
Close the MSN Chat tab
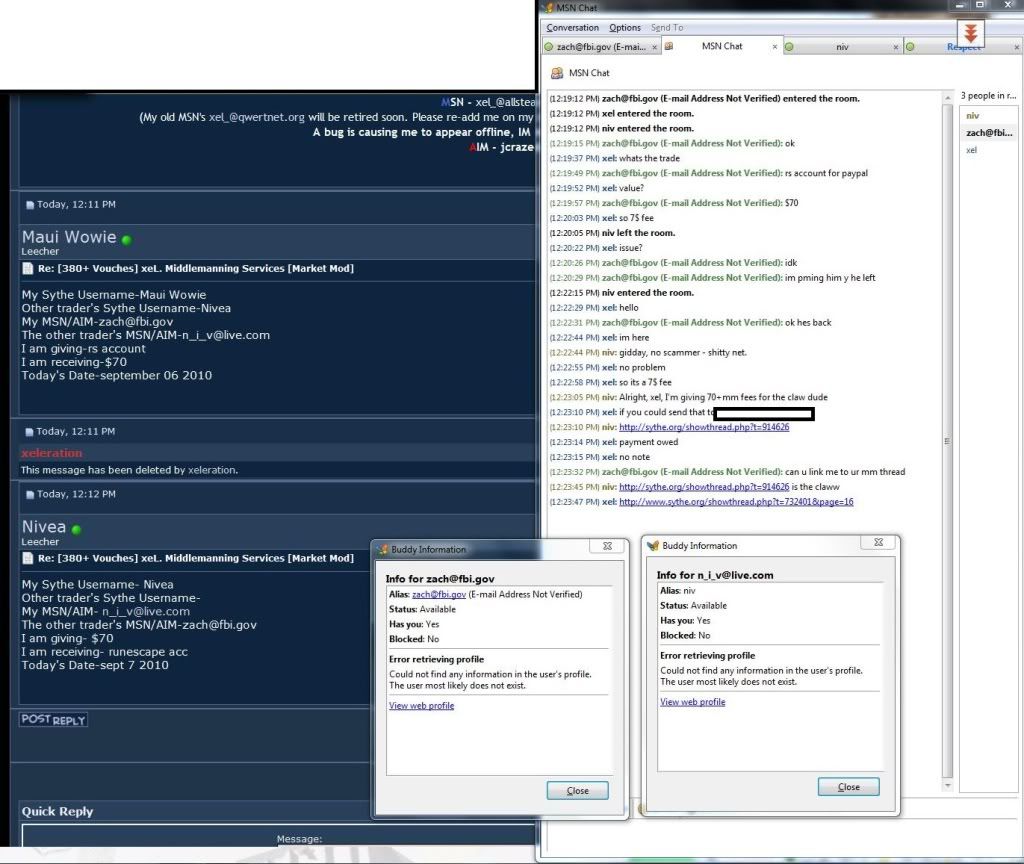coord(775,47)
